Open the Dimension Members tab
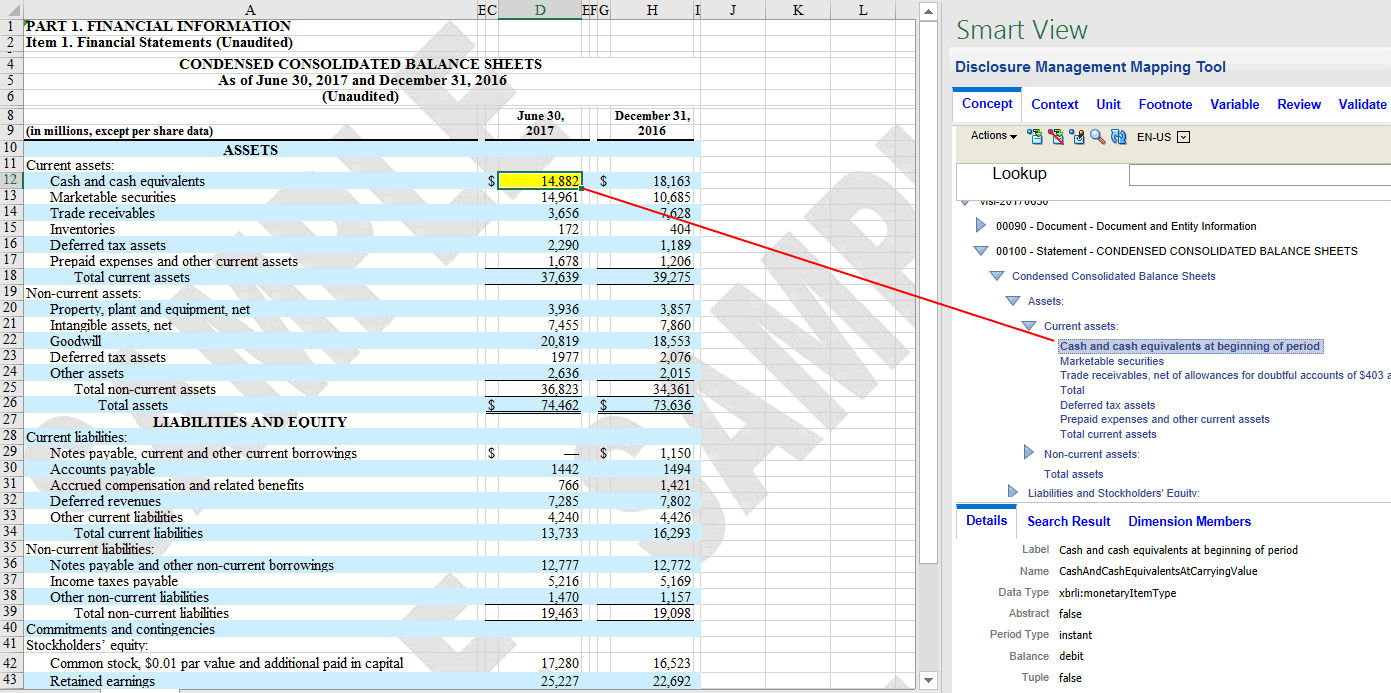 coord(1189,521)
